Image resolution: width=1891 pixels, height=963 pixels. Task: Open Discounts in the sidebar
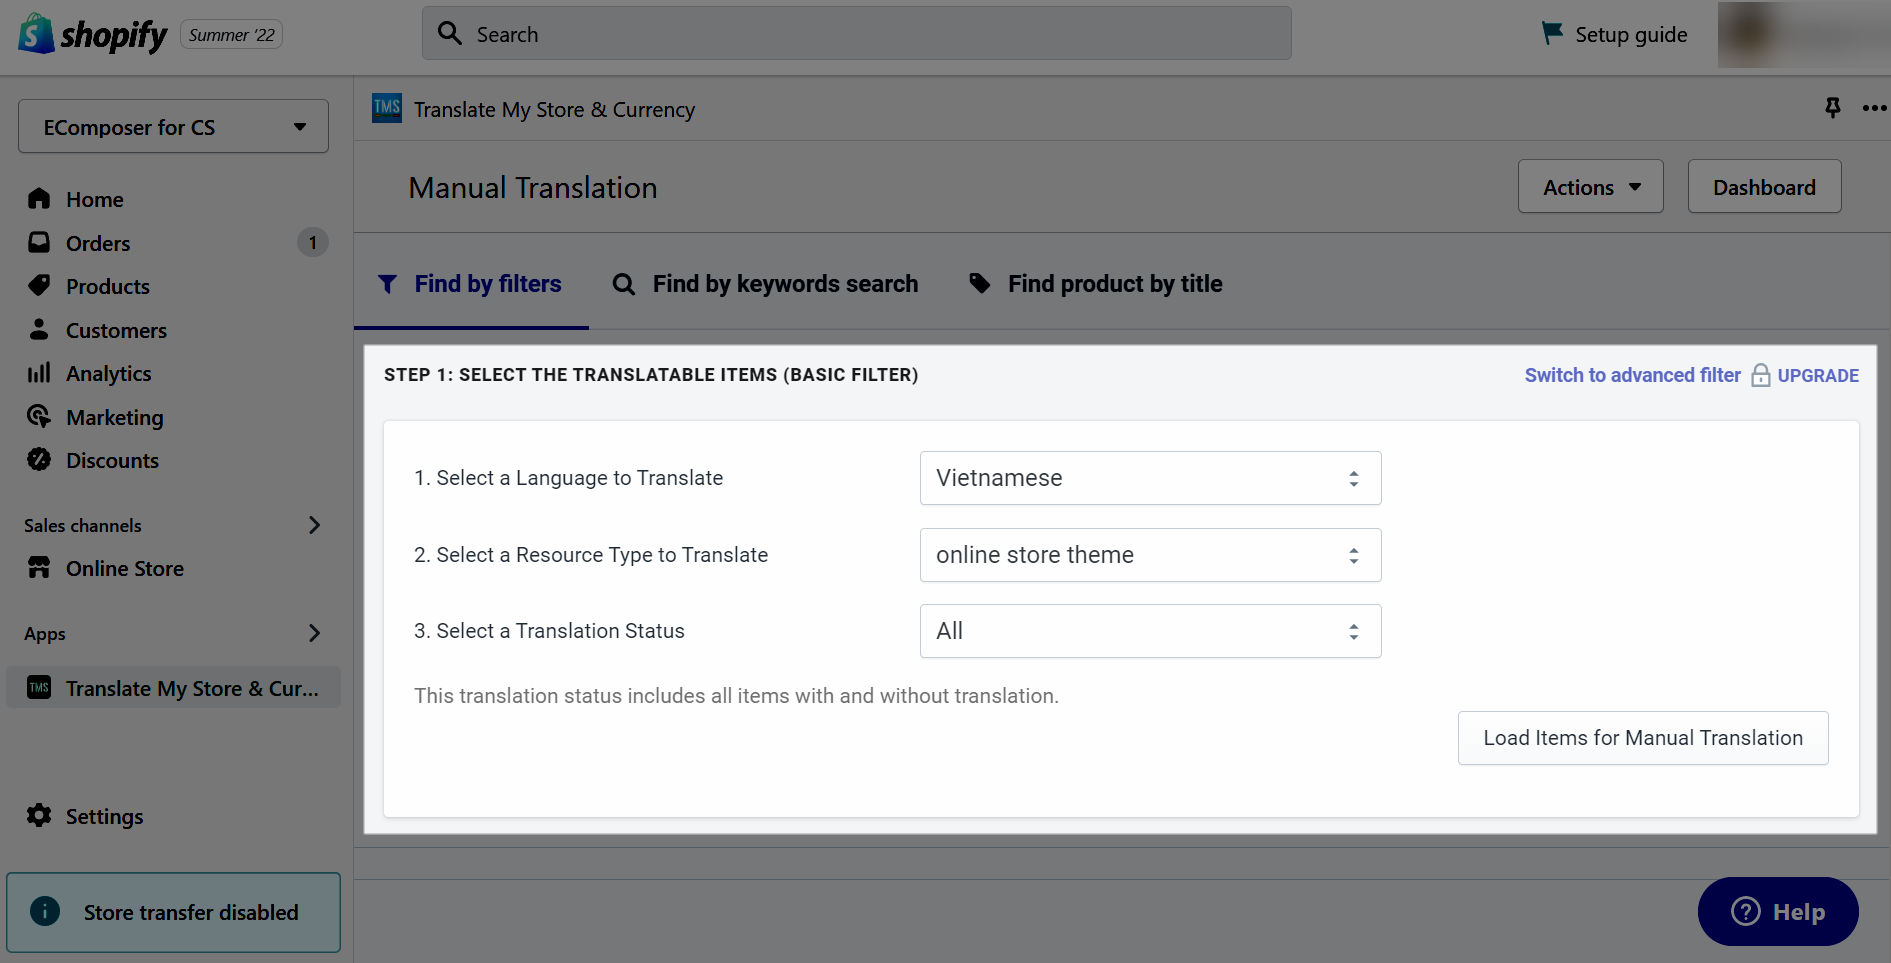click(112, 460)
